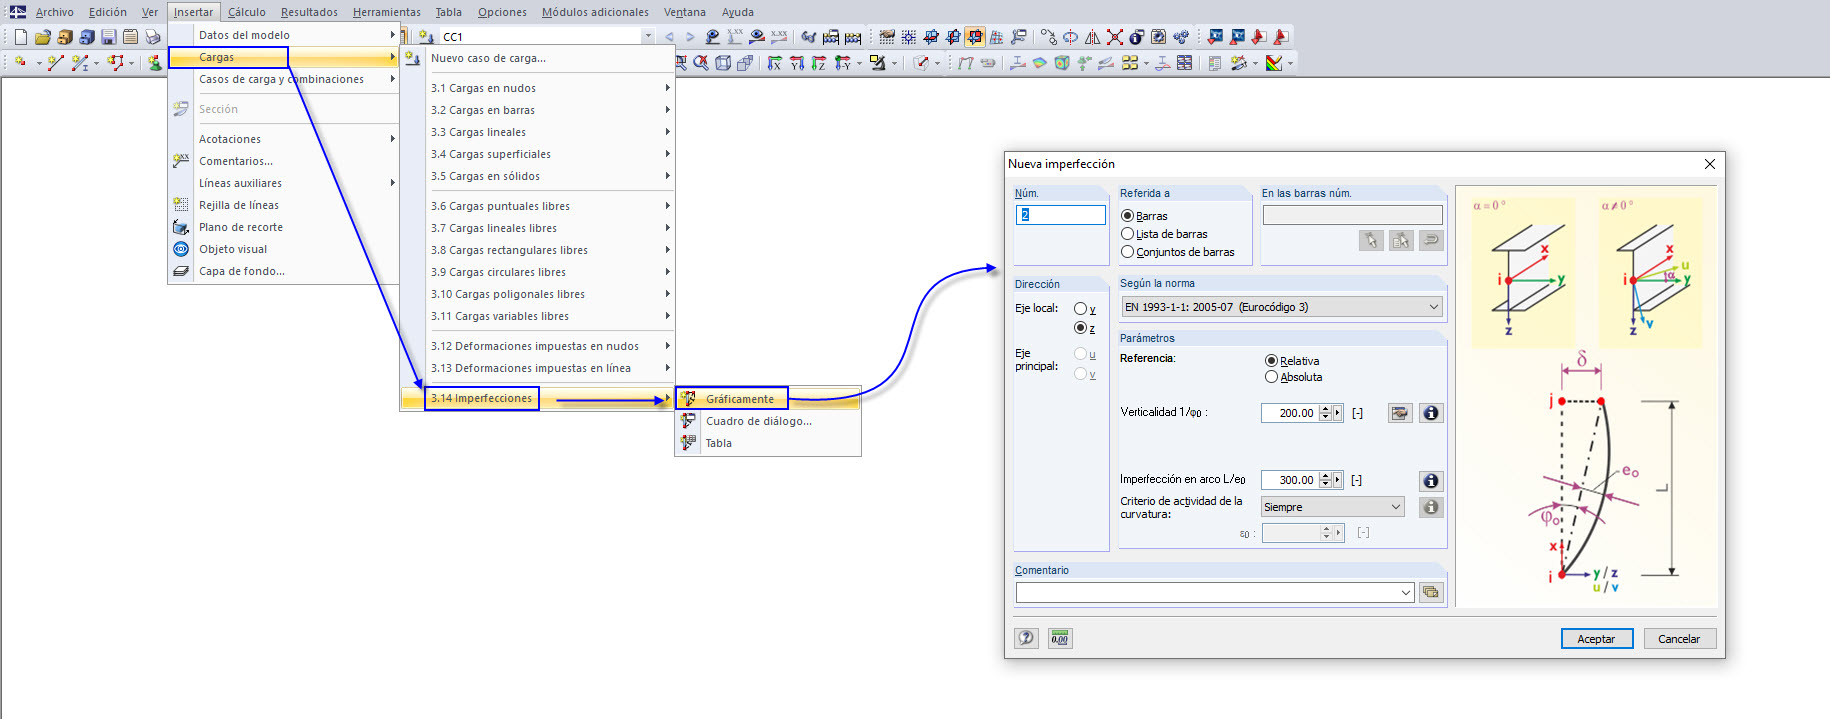Click the Print icon in toolbar
The image size is (1830, 719).
(153, 37)
